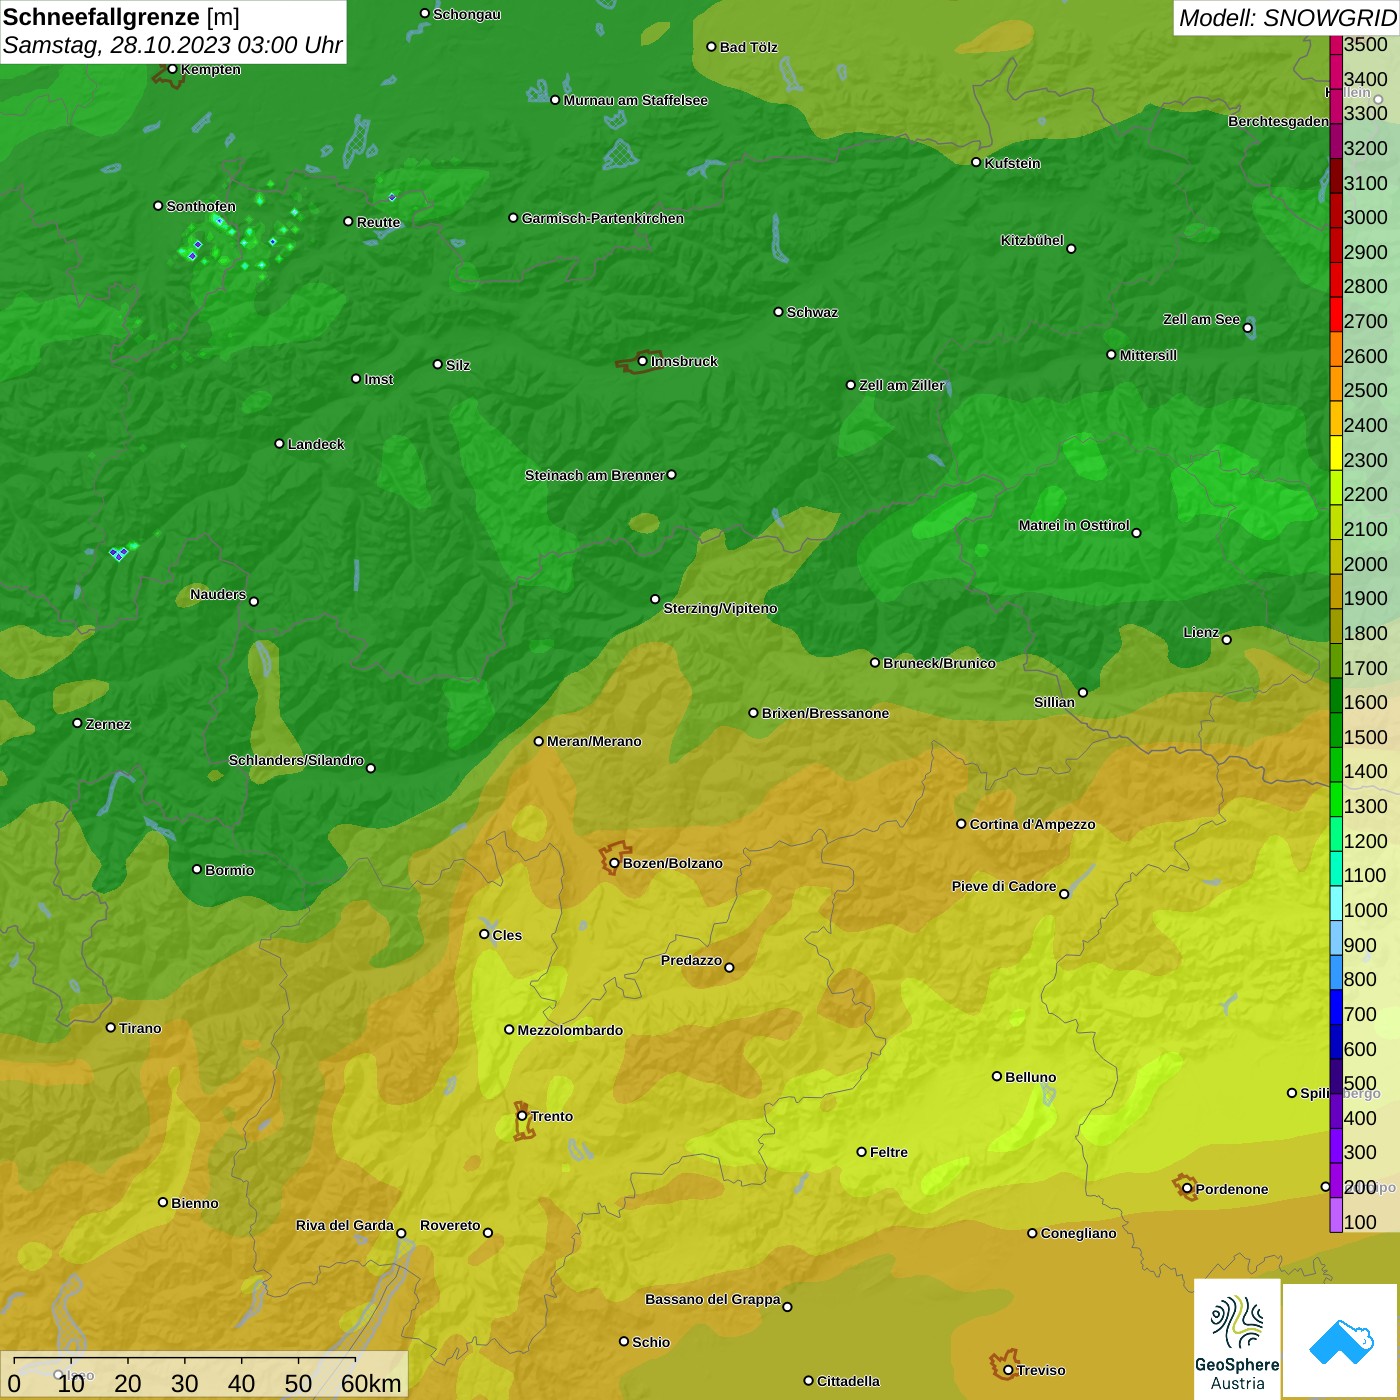Click the '30' scale bar tick label
Screen dimensions: 1400x1400
point(184,1383)
